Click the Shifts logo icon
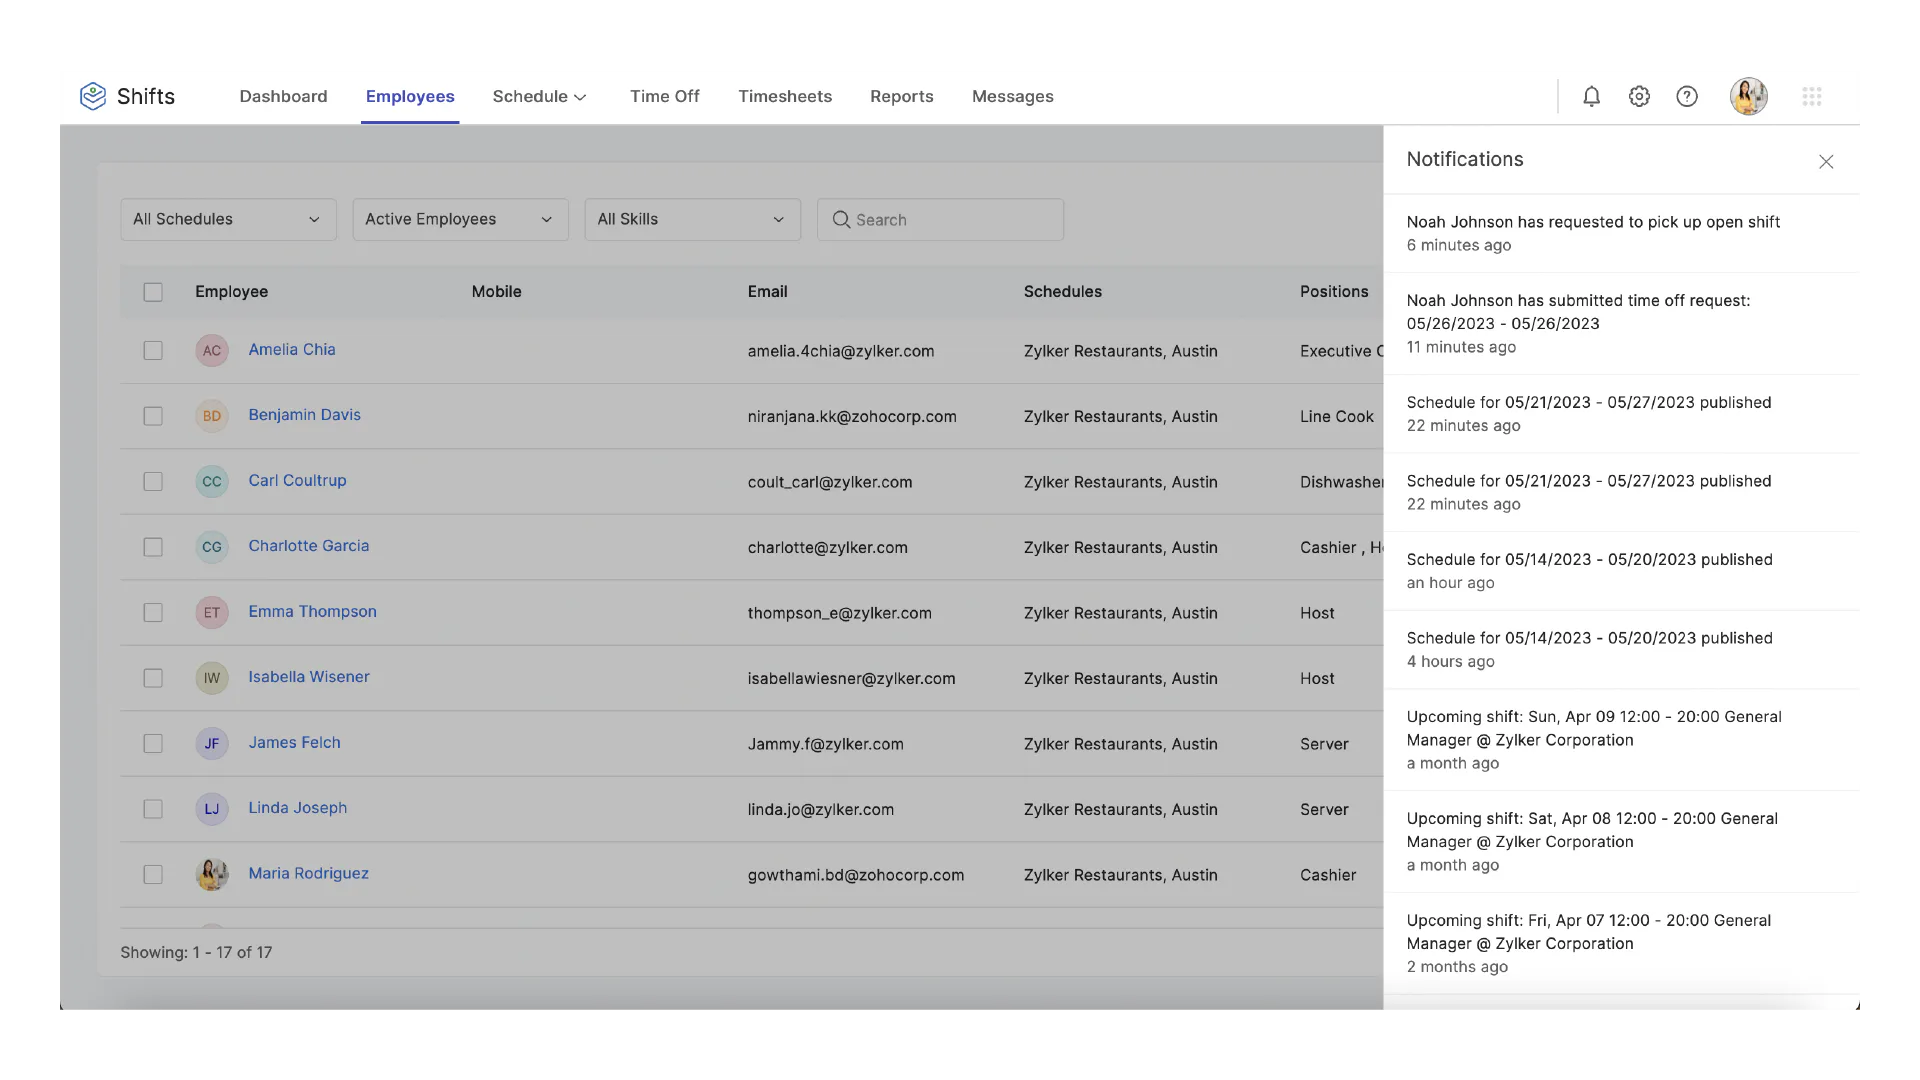This screenshot has width=1920, height=1080. coord(93,96)
